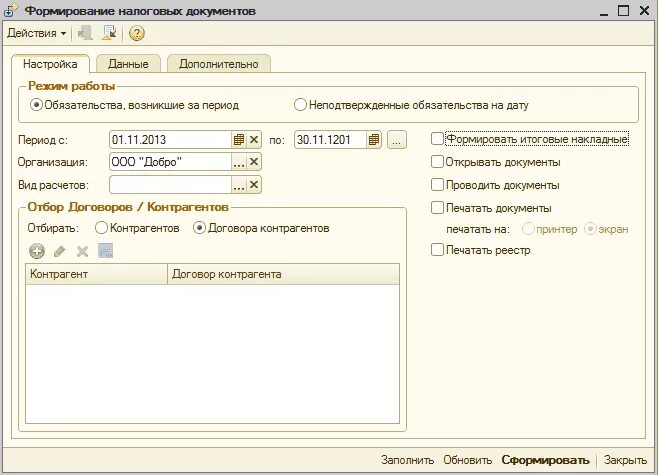Screen dimensions: 658x475
Task: Minimize the window
Action: point(604,11)
